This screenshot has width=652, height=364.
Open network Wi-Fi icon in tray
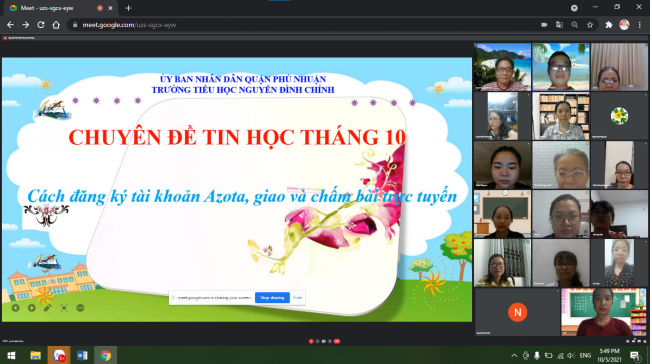point(560,356)
